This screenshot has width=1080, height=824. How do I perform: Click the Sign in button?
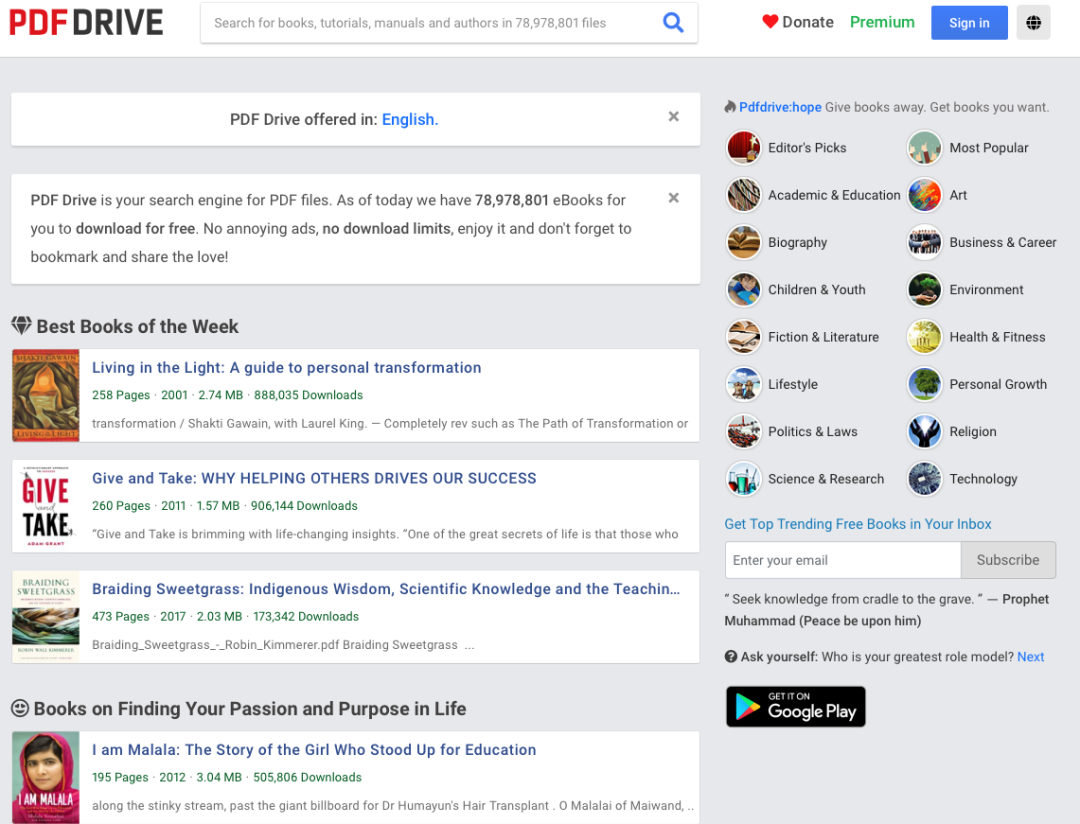[969, 23]
